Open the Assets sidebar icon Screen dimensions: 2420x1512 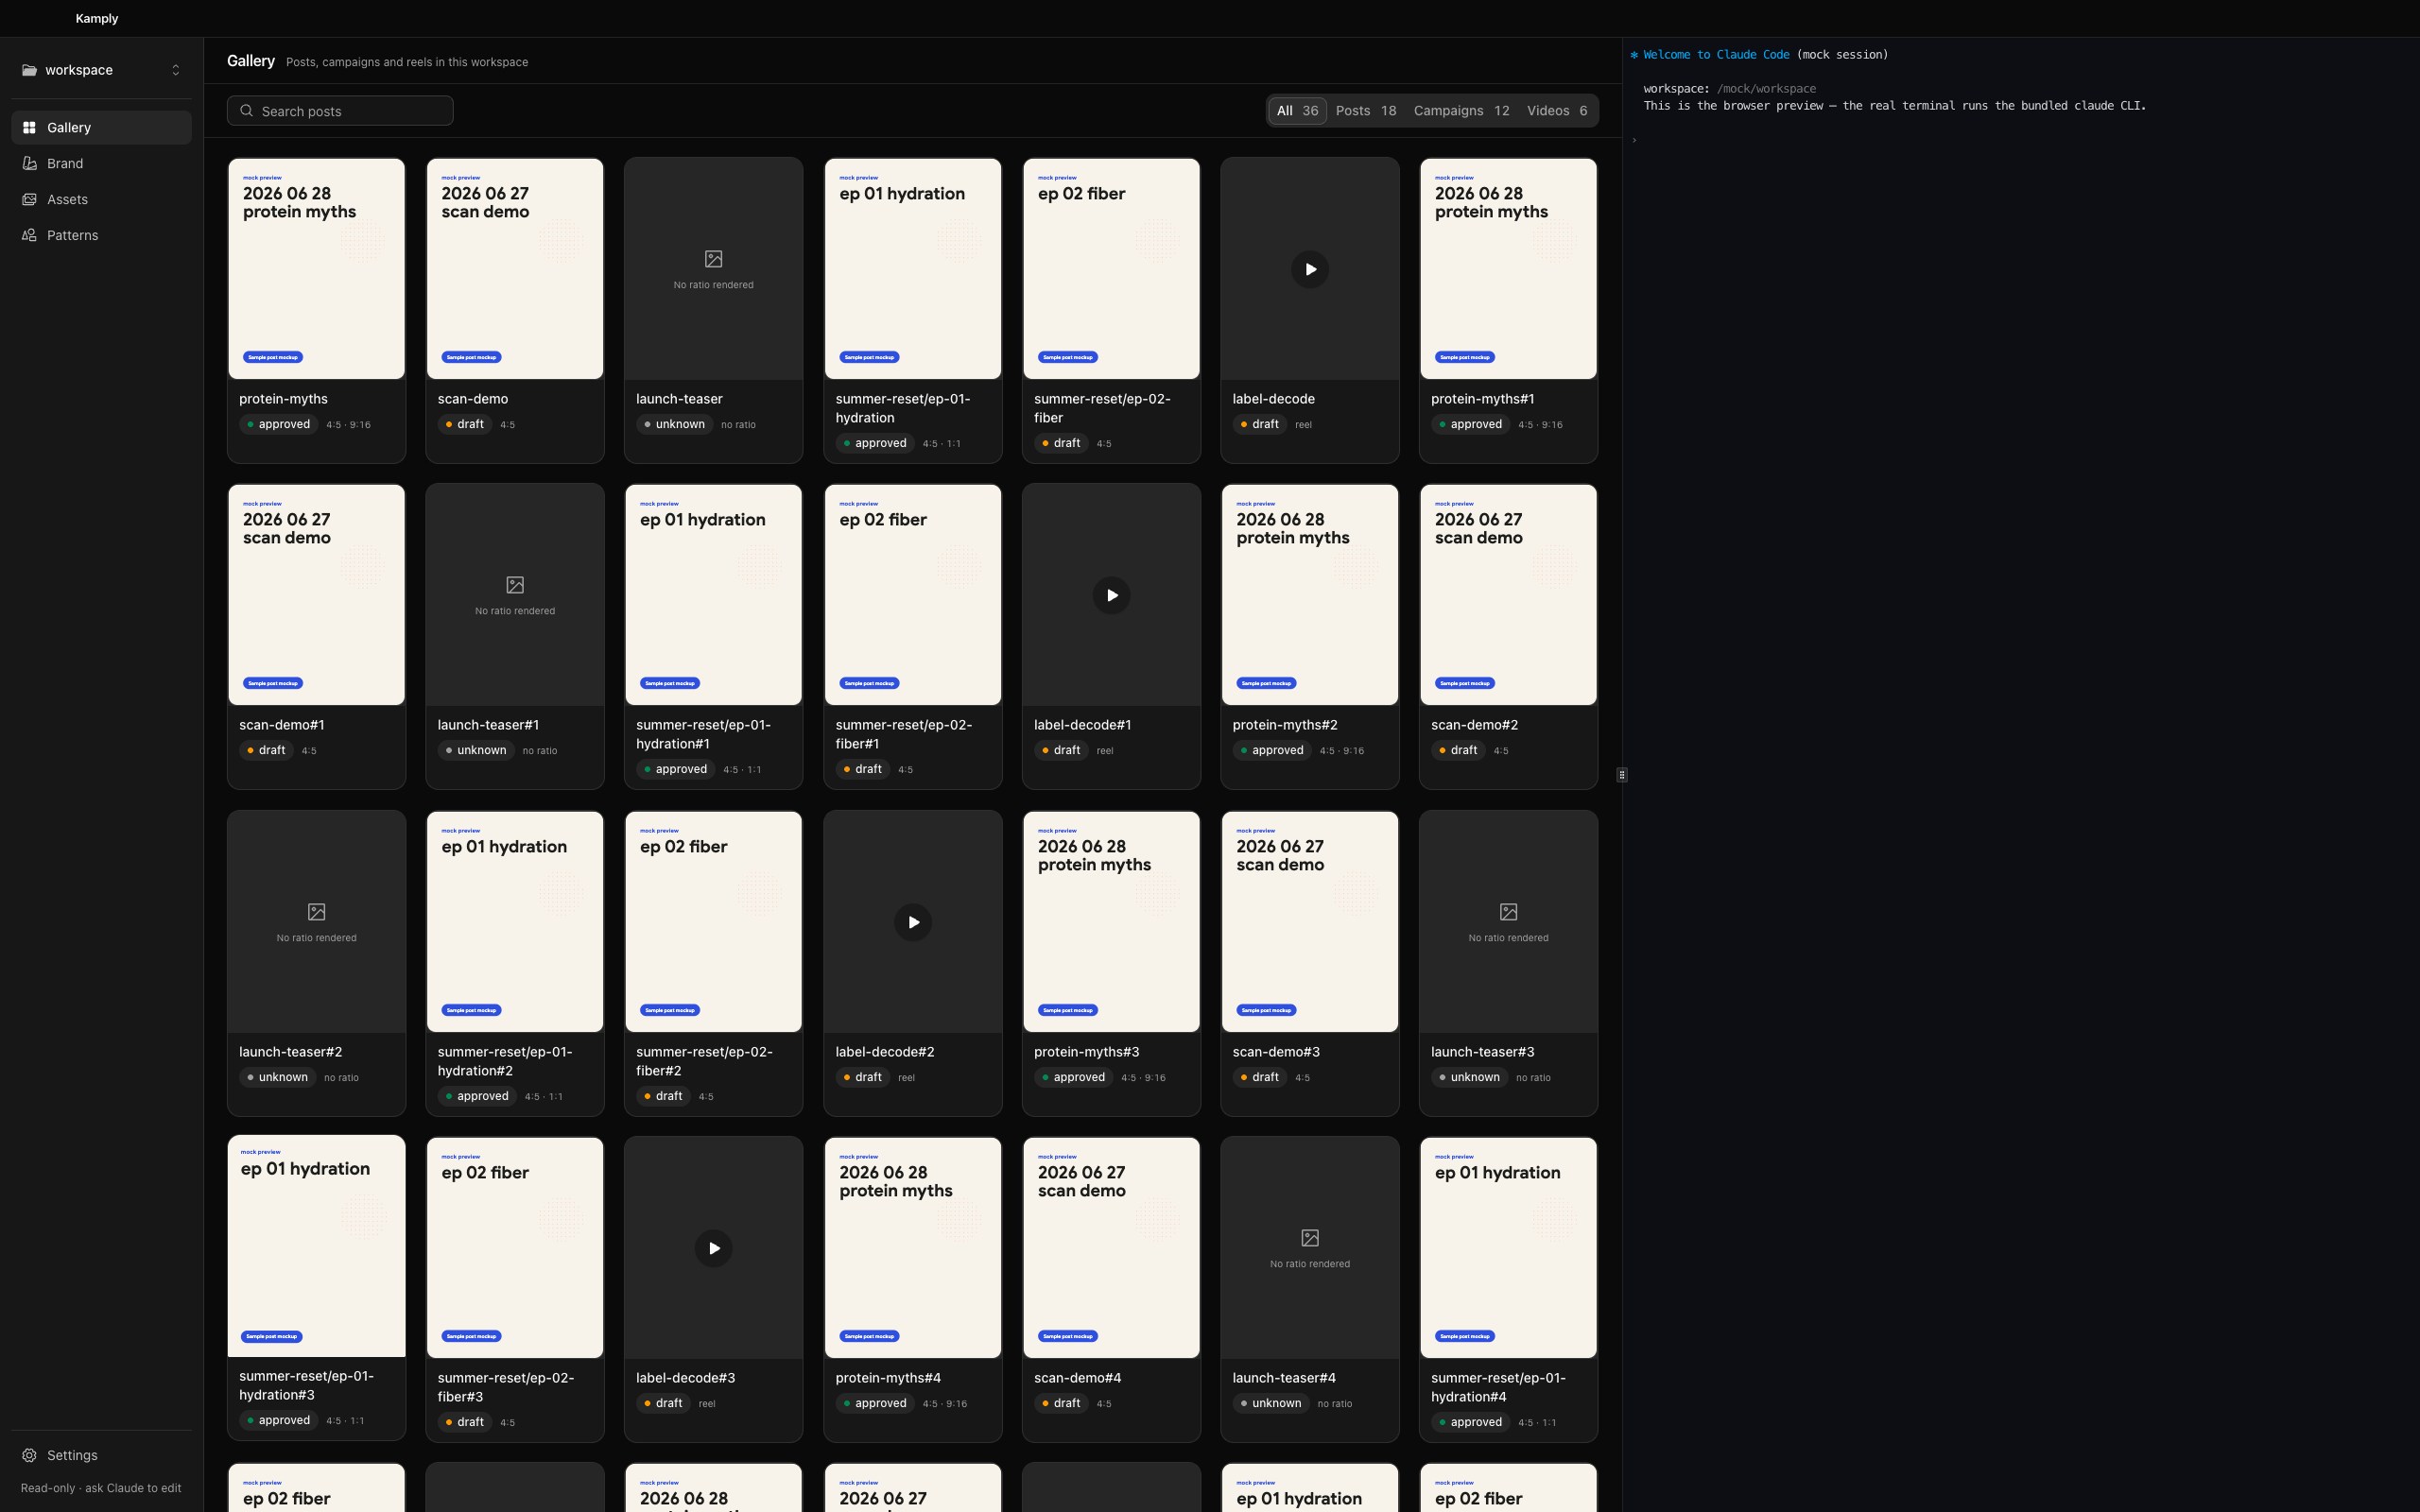pyautogui.click(x=30, y=199)
